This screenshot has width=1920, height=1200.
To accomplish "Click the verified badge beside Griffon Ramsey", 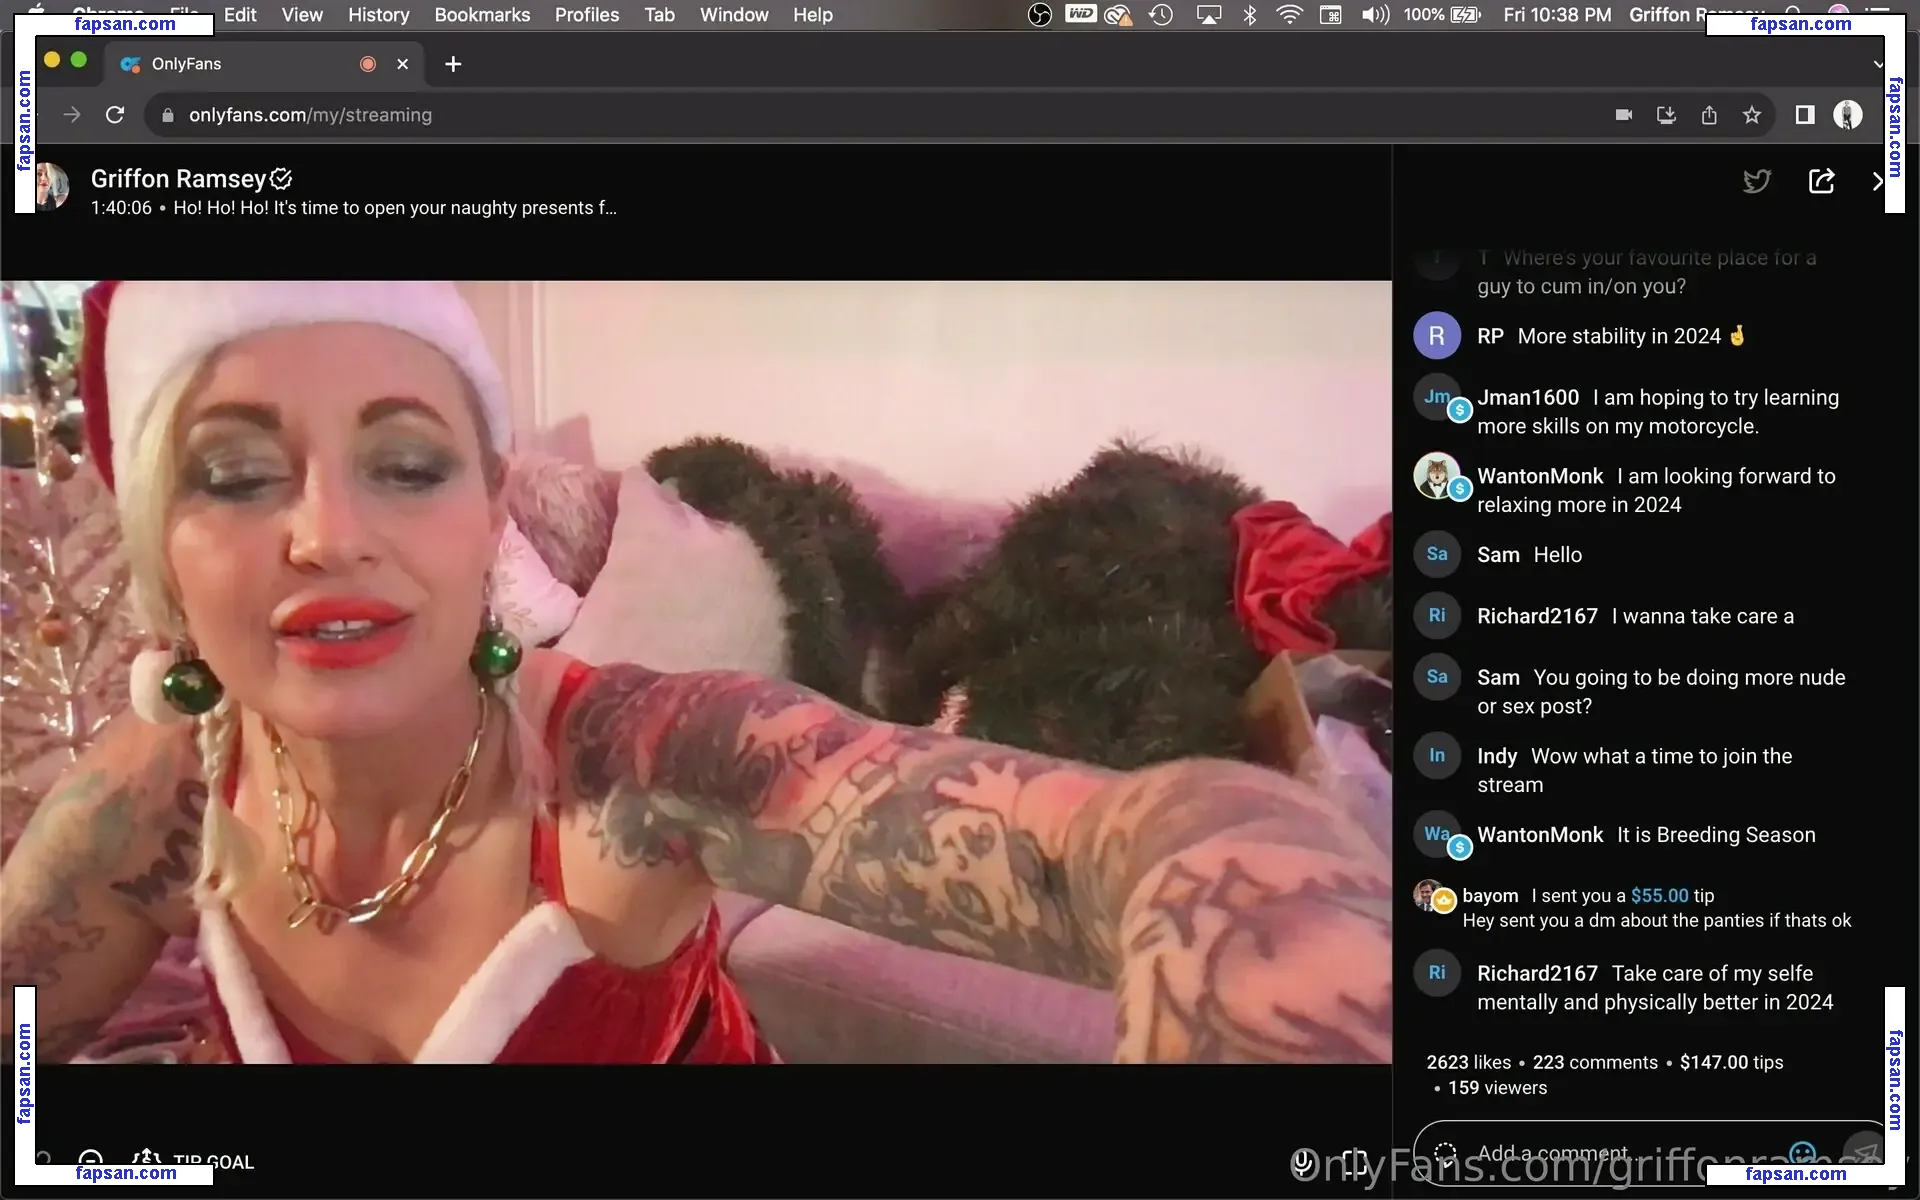I will tap(281, 179).
